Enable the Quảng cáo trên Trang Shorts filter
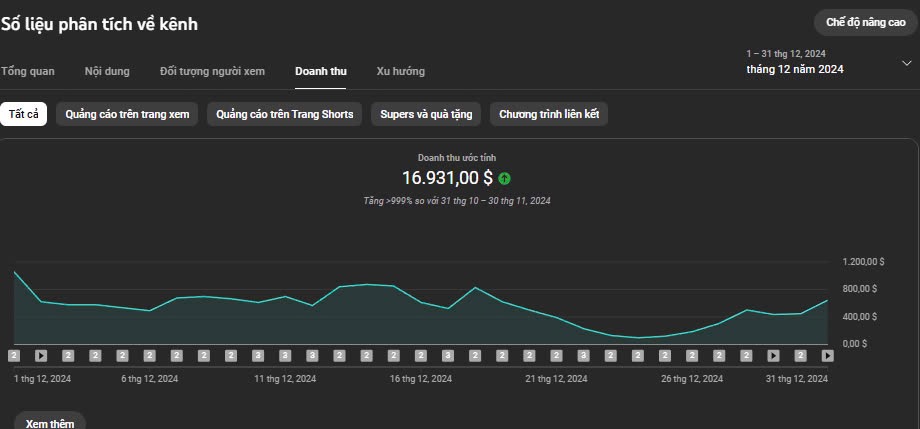Image resolution: width=920 pixels, height=429 pixels. pyautogui.click(x=285, y=114)
